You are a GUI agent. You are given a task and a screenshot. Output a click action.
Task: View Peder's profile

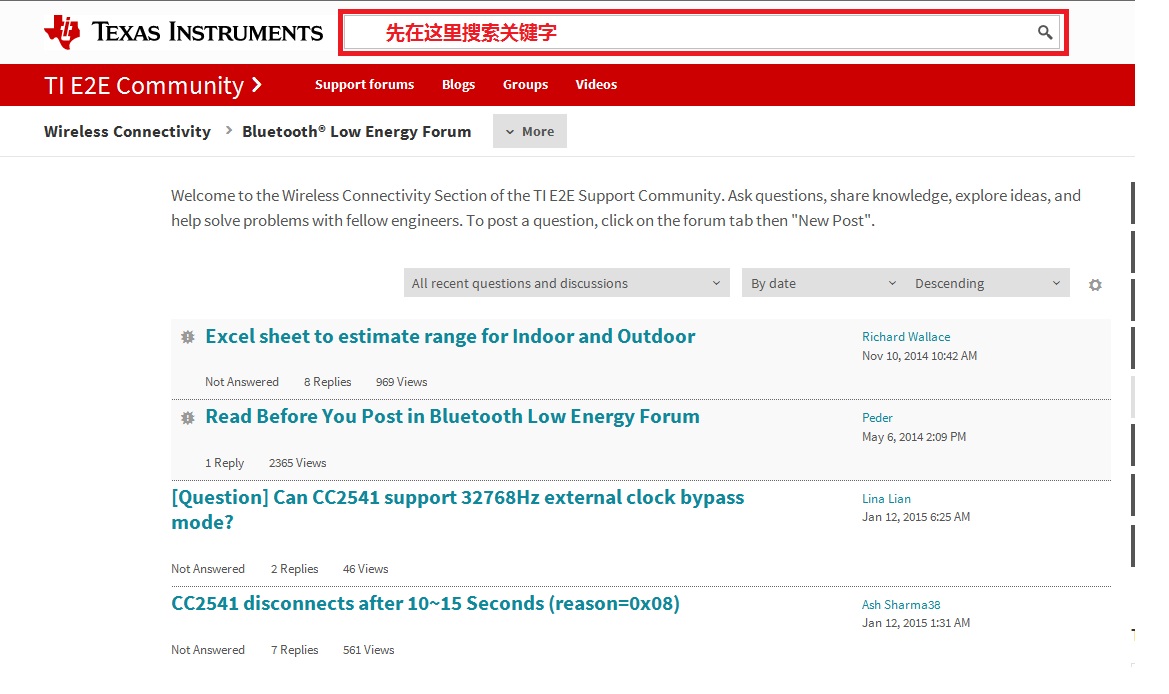point(877,417)
